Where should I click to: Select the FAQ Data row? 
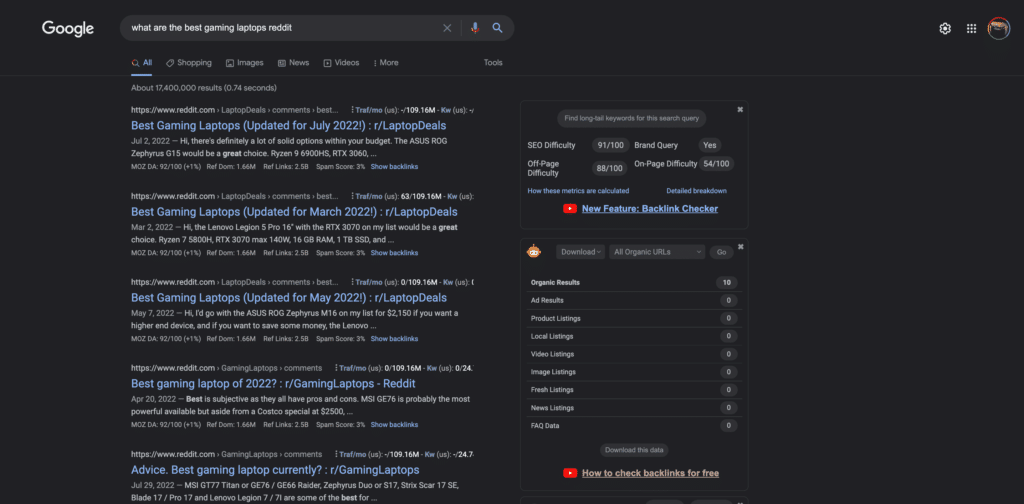633,426
